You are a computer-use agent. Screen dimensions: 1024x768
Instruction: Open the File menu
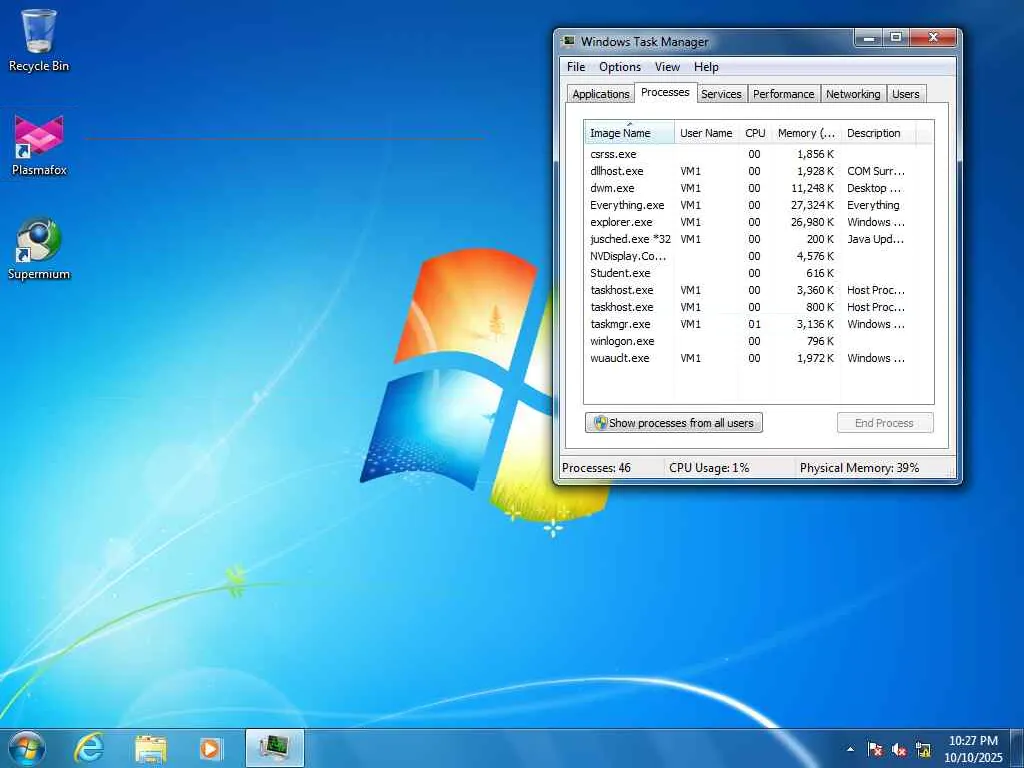(x=576, y=67)
